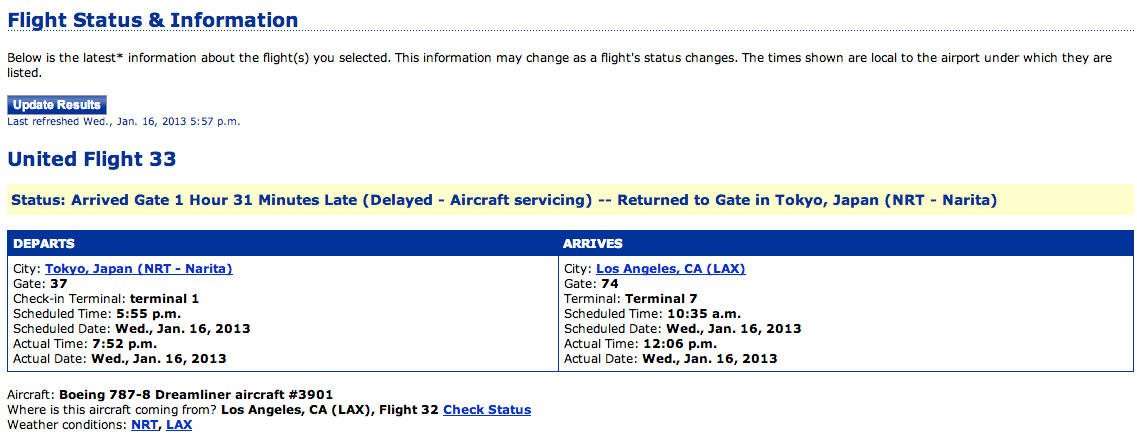The image size is (1137, 443).
Task: Click the Flight Status & Information heading
Action: click(x=153, y=20)
